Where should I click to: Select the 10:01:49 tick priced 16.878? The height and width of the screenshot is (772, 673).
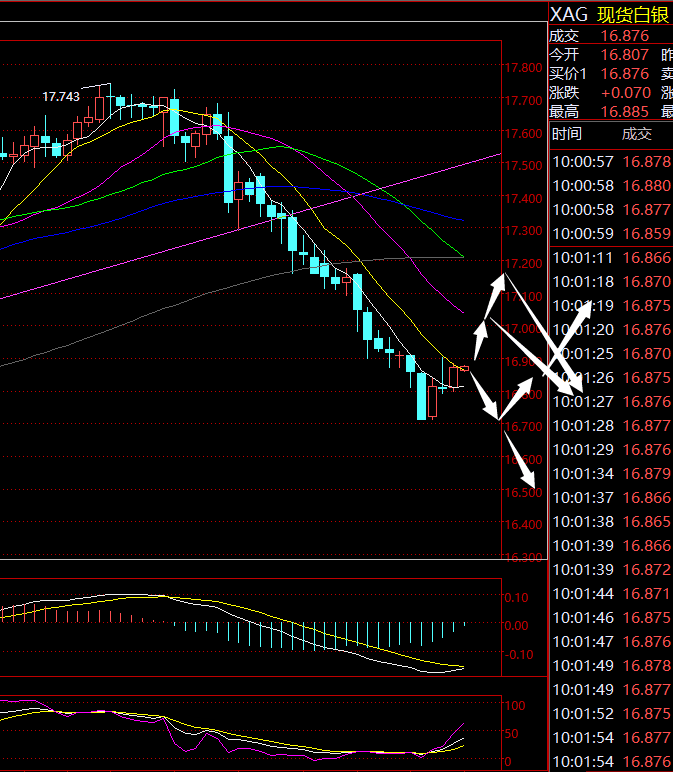coord(611,666)
